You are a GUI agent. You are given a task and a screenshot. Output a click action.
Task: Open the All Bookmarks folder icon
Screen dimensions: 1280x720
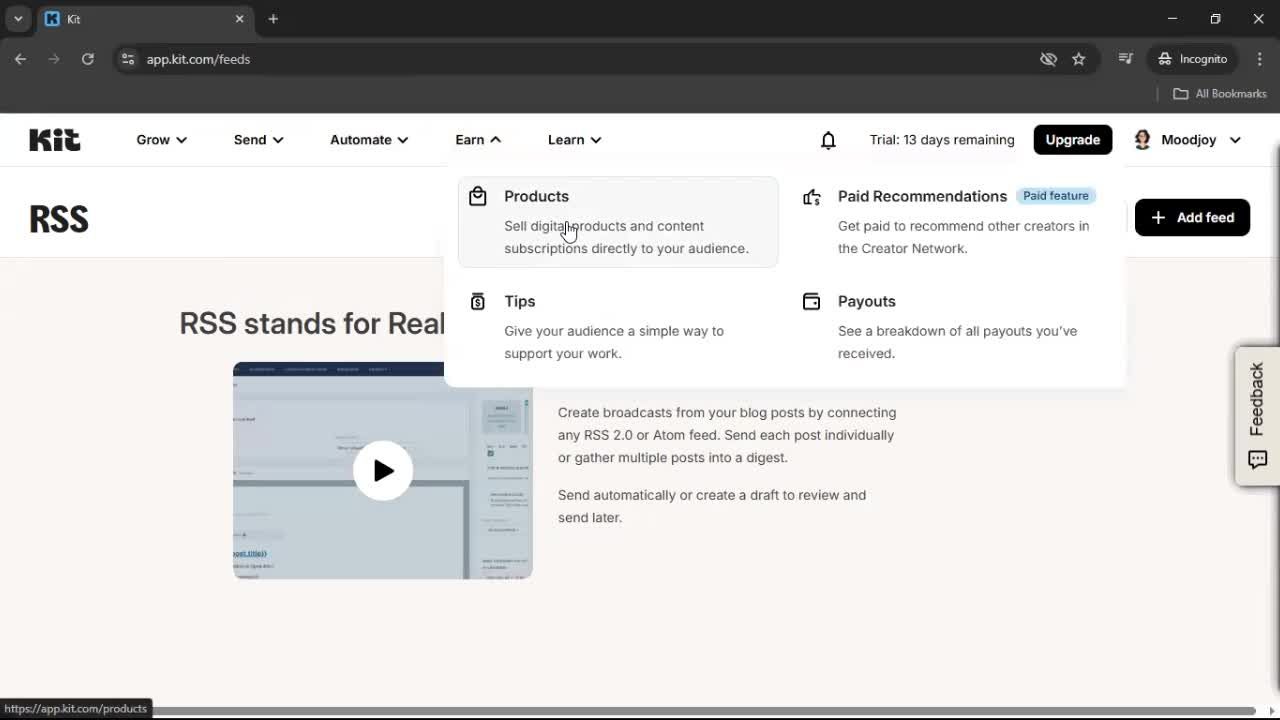1179,93
